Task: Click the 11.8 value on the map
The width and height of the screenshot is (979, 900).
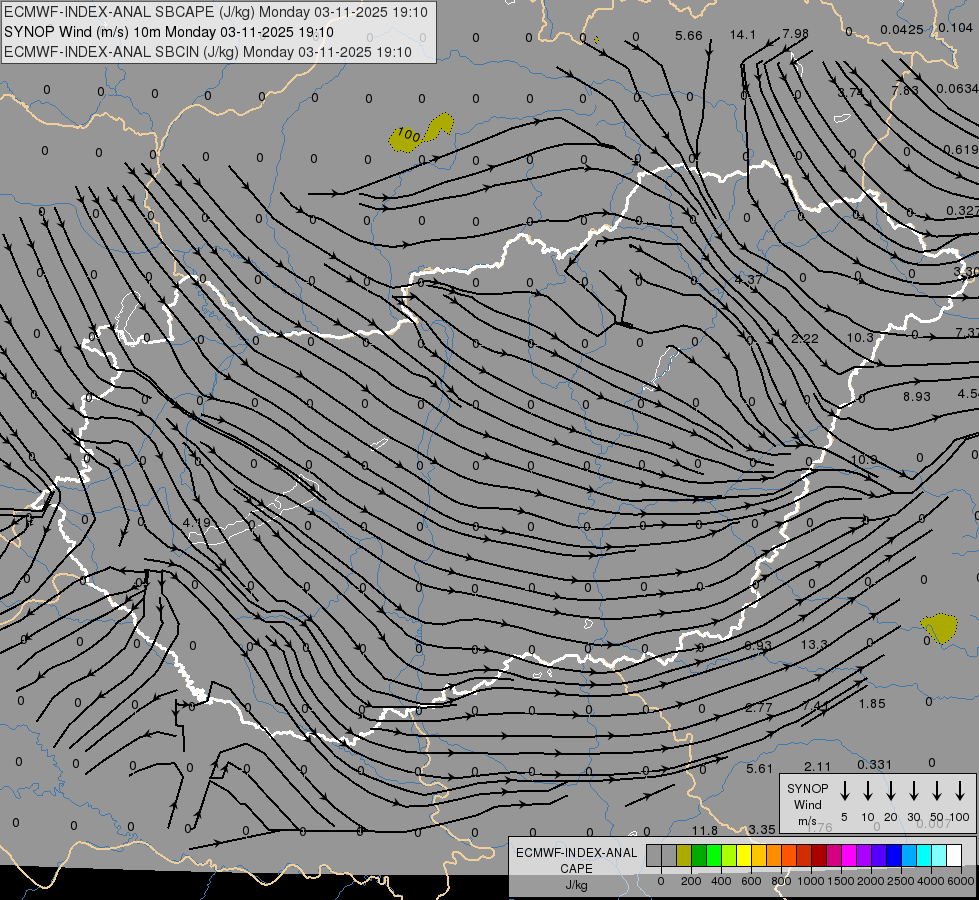Action: tap(704, 831)
